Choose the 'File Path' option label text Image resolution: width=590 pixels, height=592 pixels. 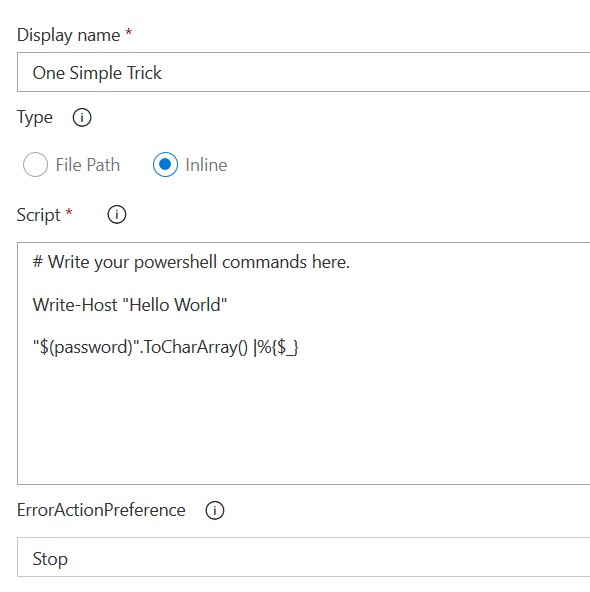click(x=88, y=165)
